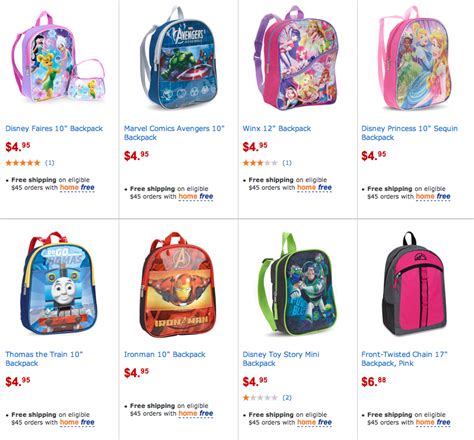Open the (1) review count for Winx backpack
The image size is (474, 440).
287,163
